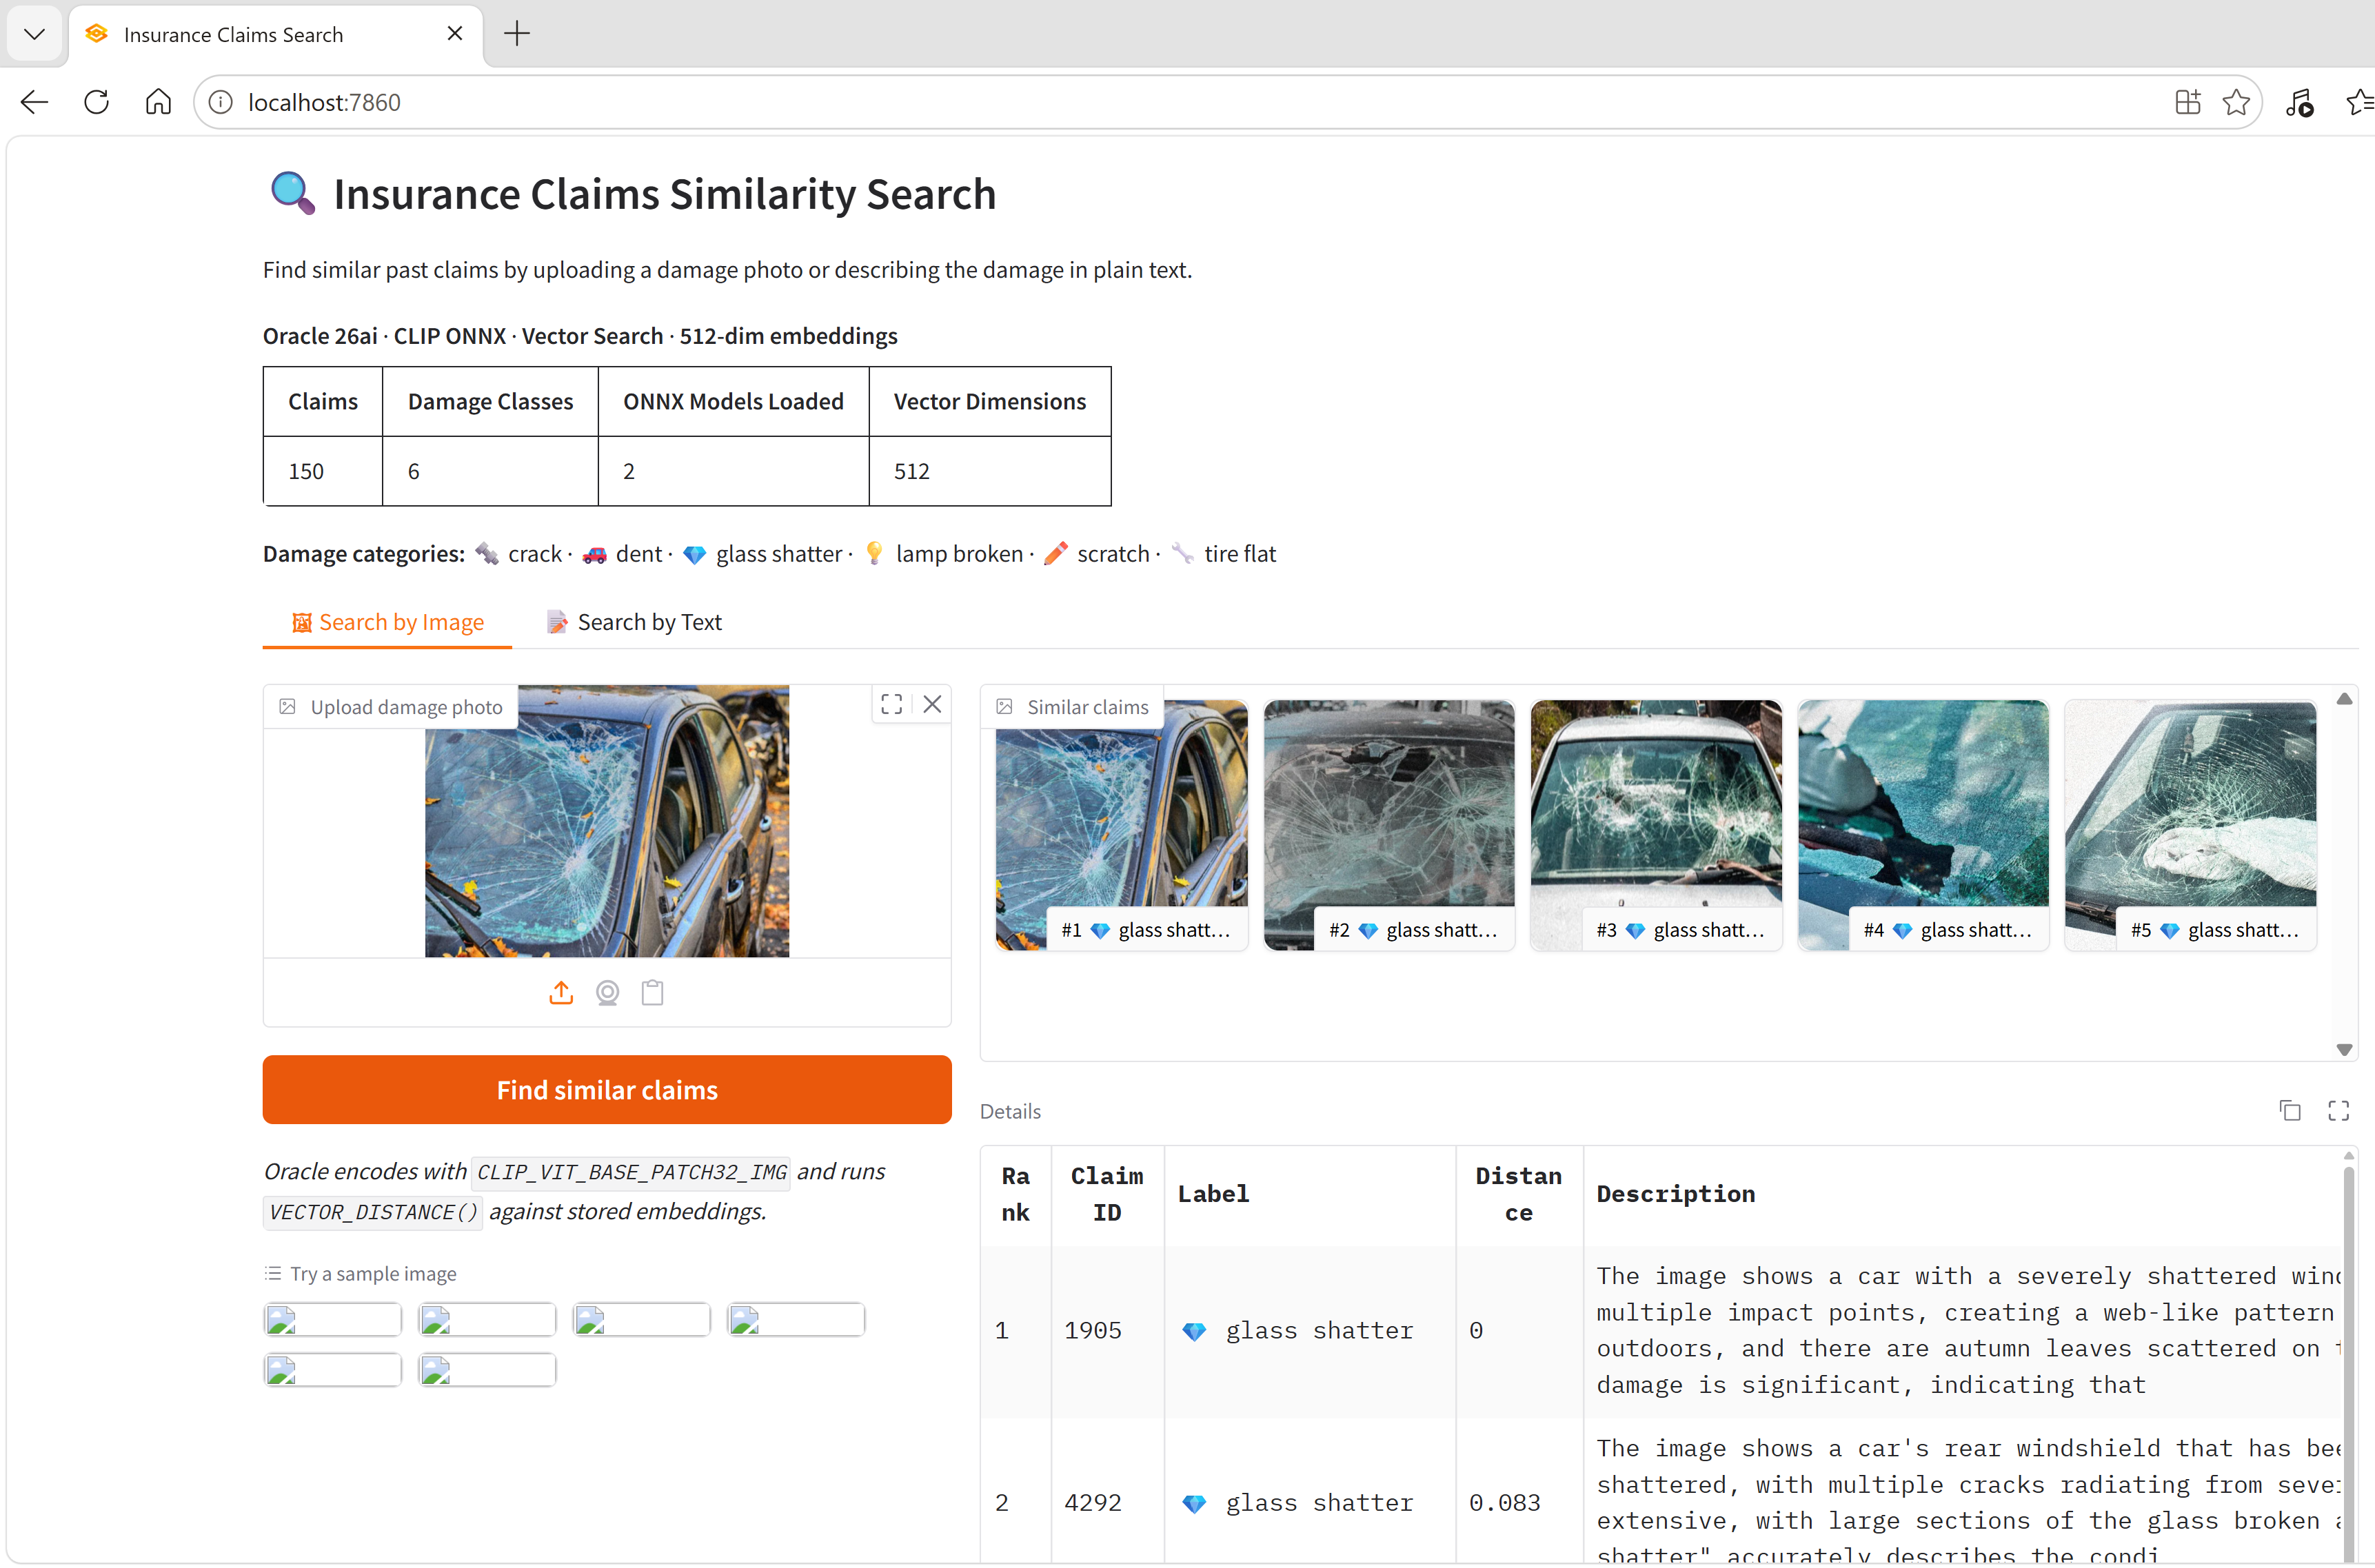
Task: Open similar claim result #1 thumbnail
Action: click(1121, 825)
